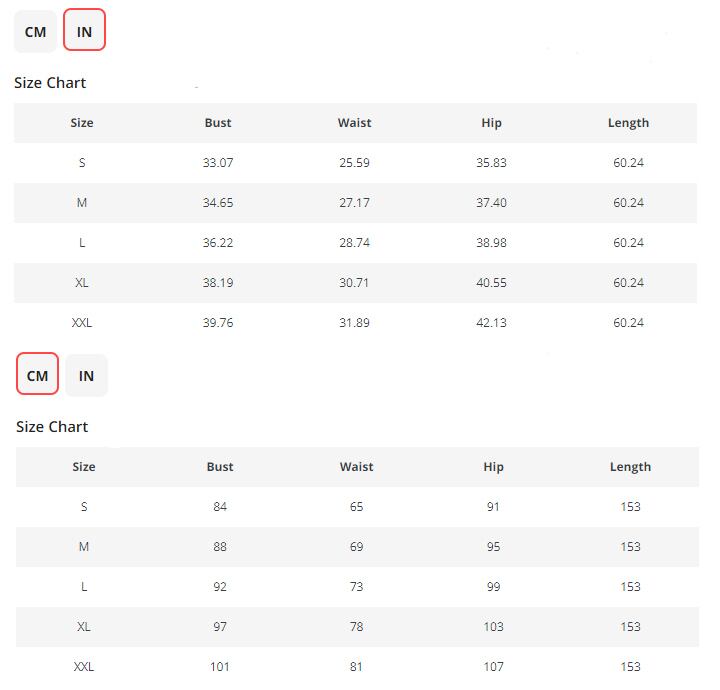Select the 33.07 bust value cell
Viewport: 720px width, 690px height.
pos(218,163)
